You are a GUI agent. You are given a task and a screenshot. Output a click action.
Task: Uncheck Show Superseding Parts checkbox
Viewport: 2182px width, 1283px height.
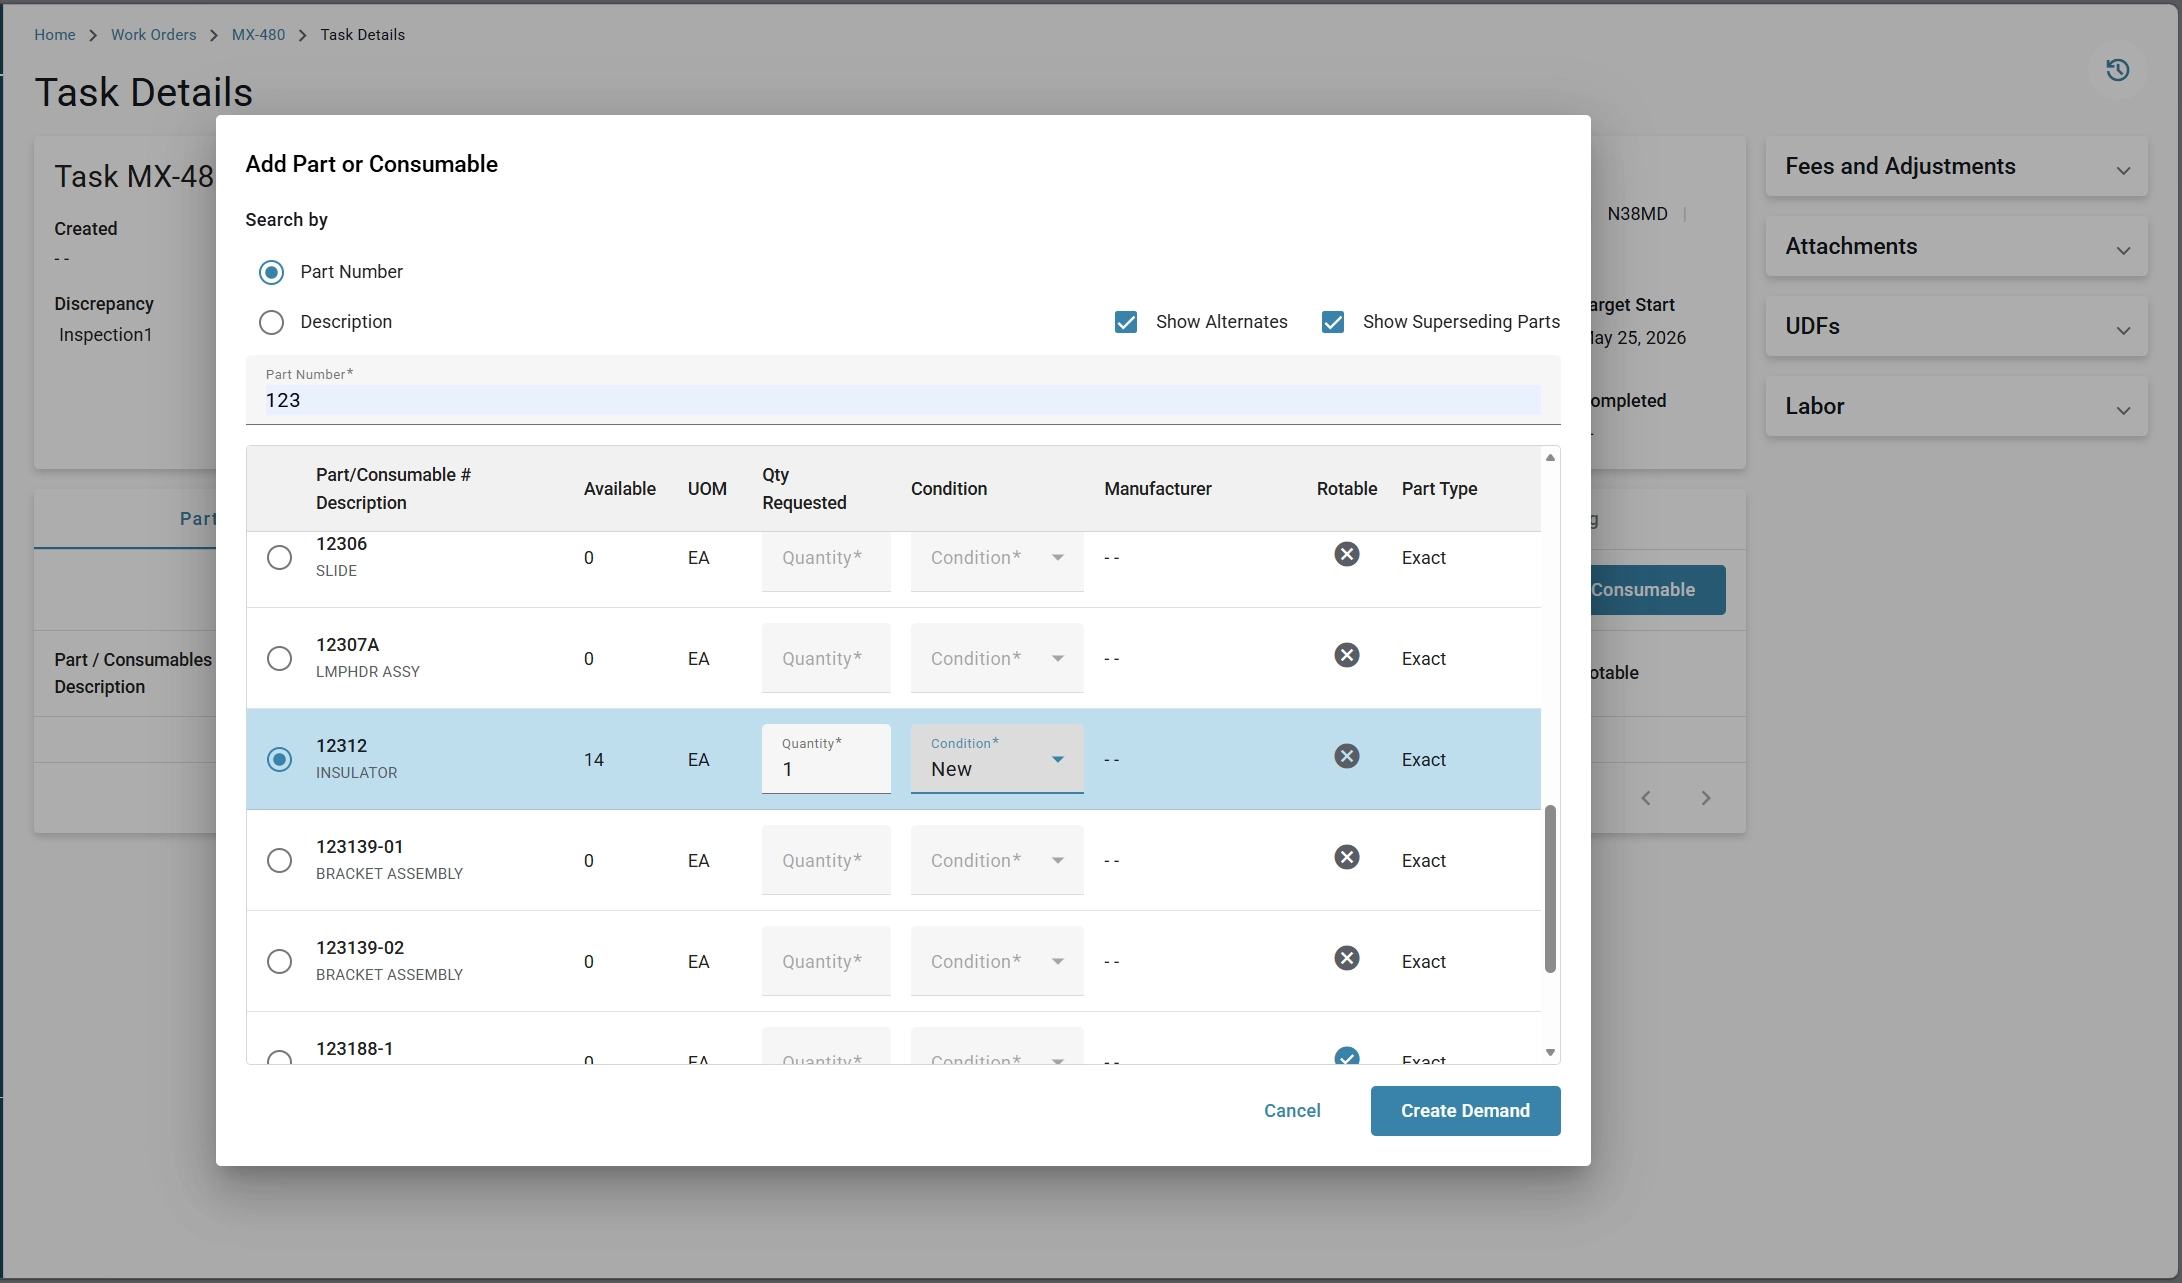click(1333, 322)
